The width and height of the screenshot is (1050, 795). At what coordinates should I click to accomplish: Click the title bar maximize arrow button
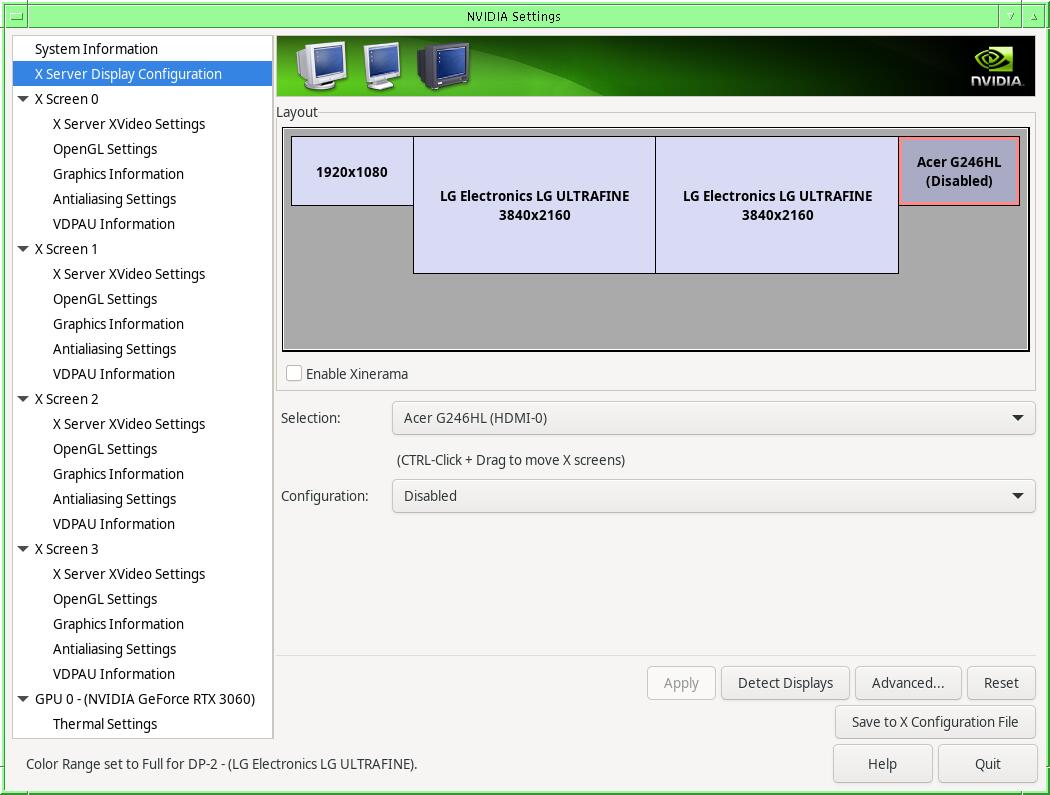(1033, 16)
